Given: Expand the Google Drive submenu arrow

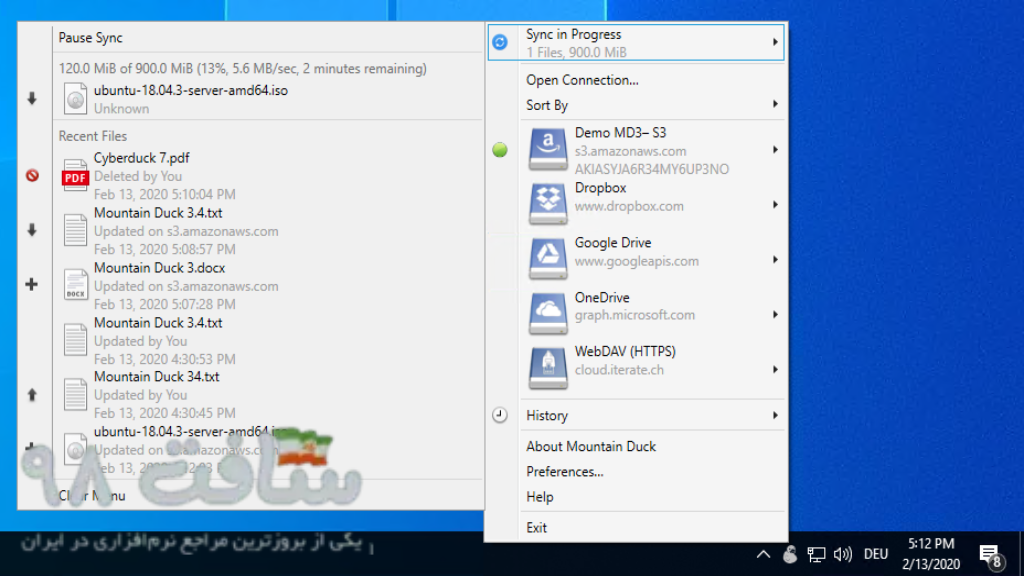Looking at the screenshot, I should coord(775,259).
